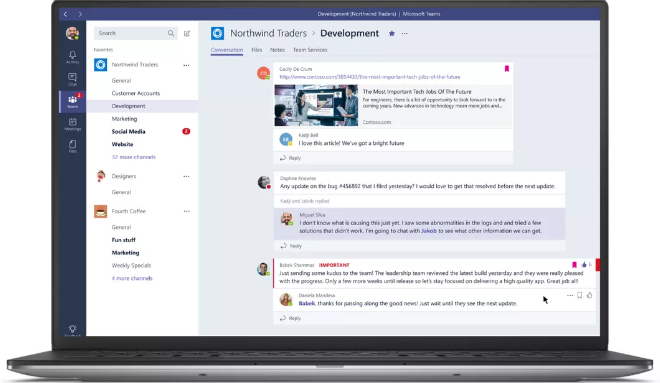
Task: Open the Files icon in sidebar
Action: [x=72, y=146]
